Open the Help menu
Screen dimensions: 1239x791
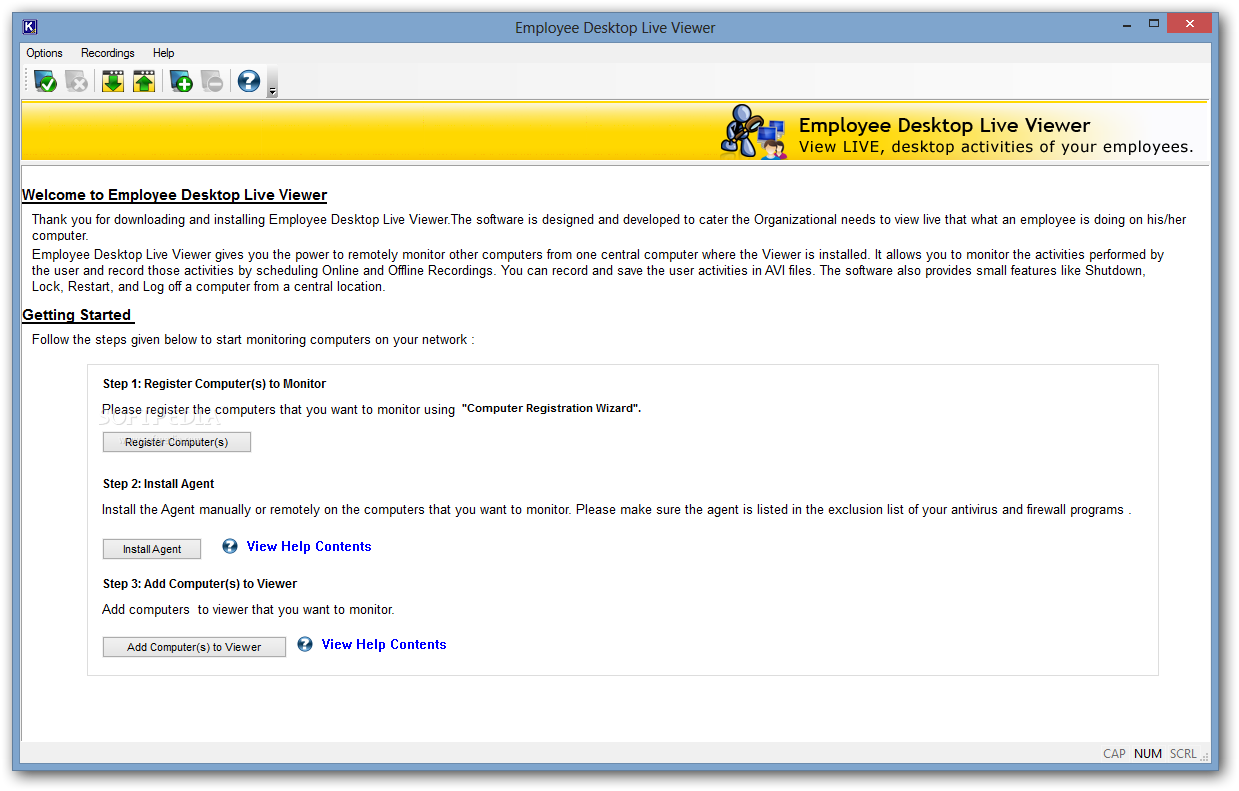tap(164, 53)
